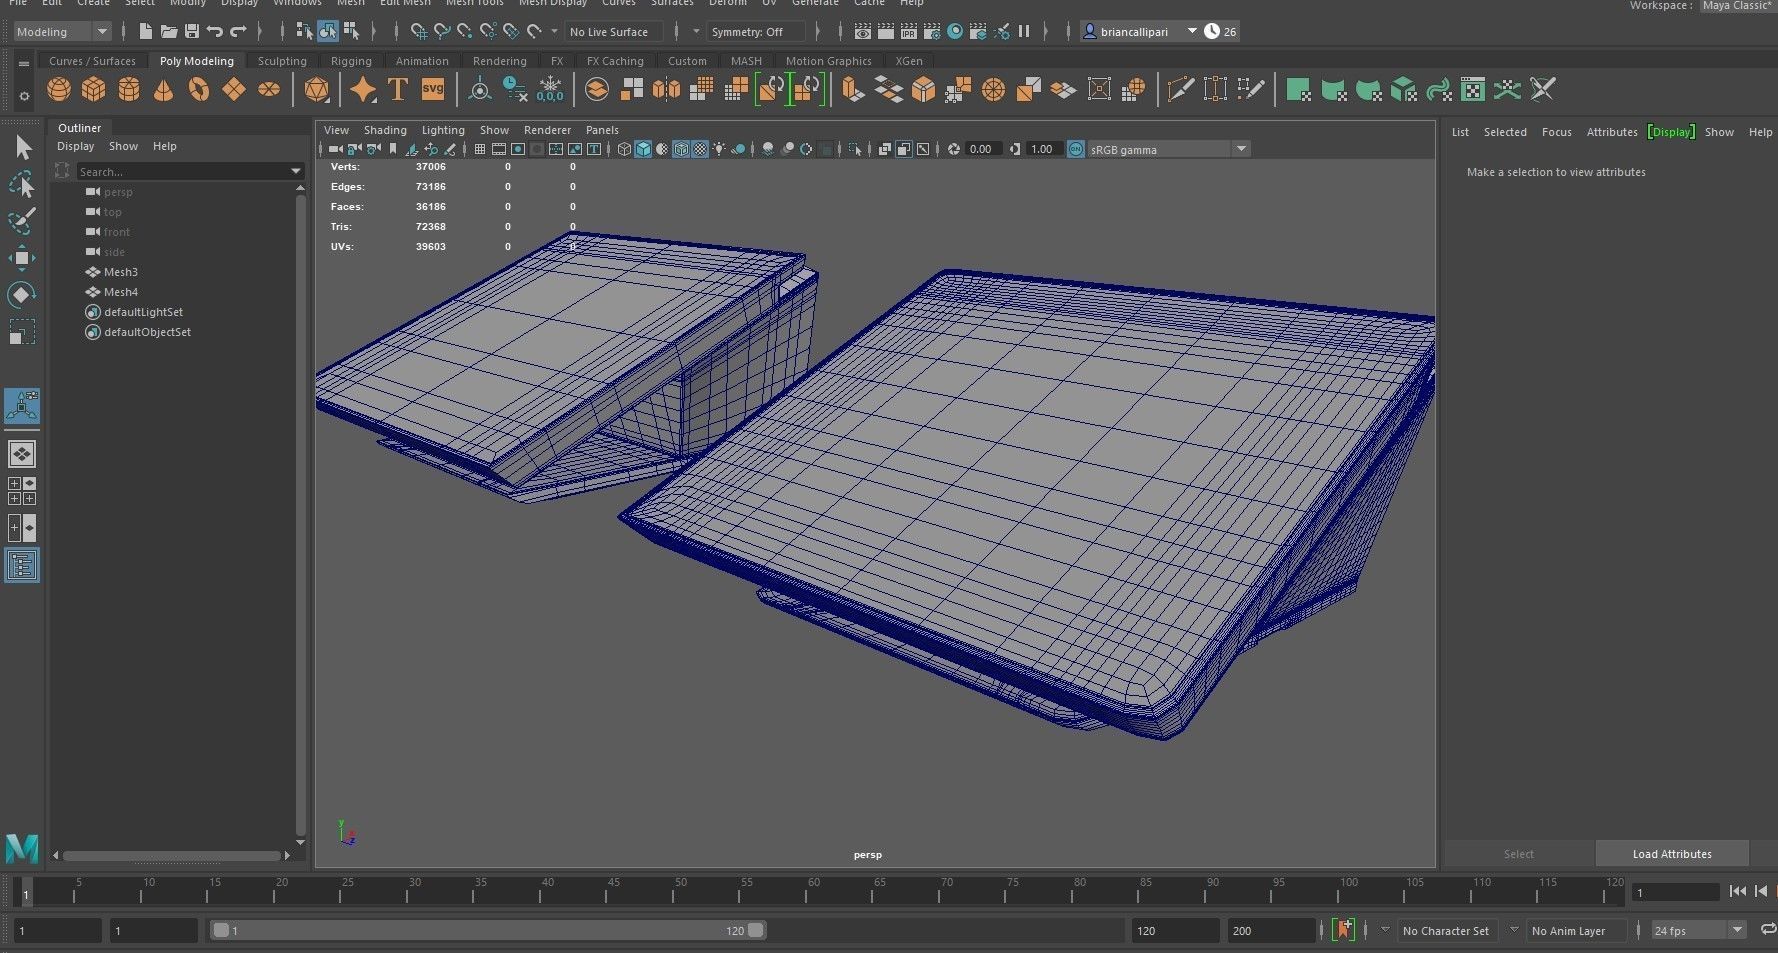Create a polygon torus from the shelf
1778x953 pixels.
(199, 90)
